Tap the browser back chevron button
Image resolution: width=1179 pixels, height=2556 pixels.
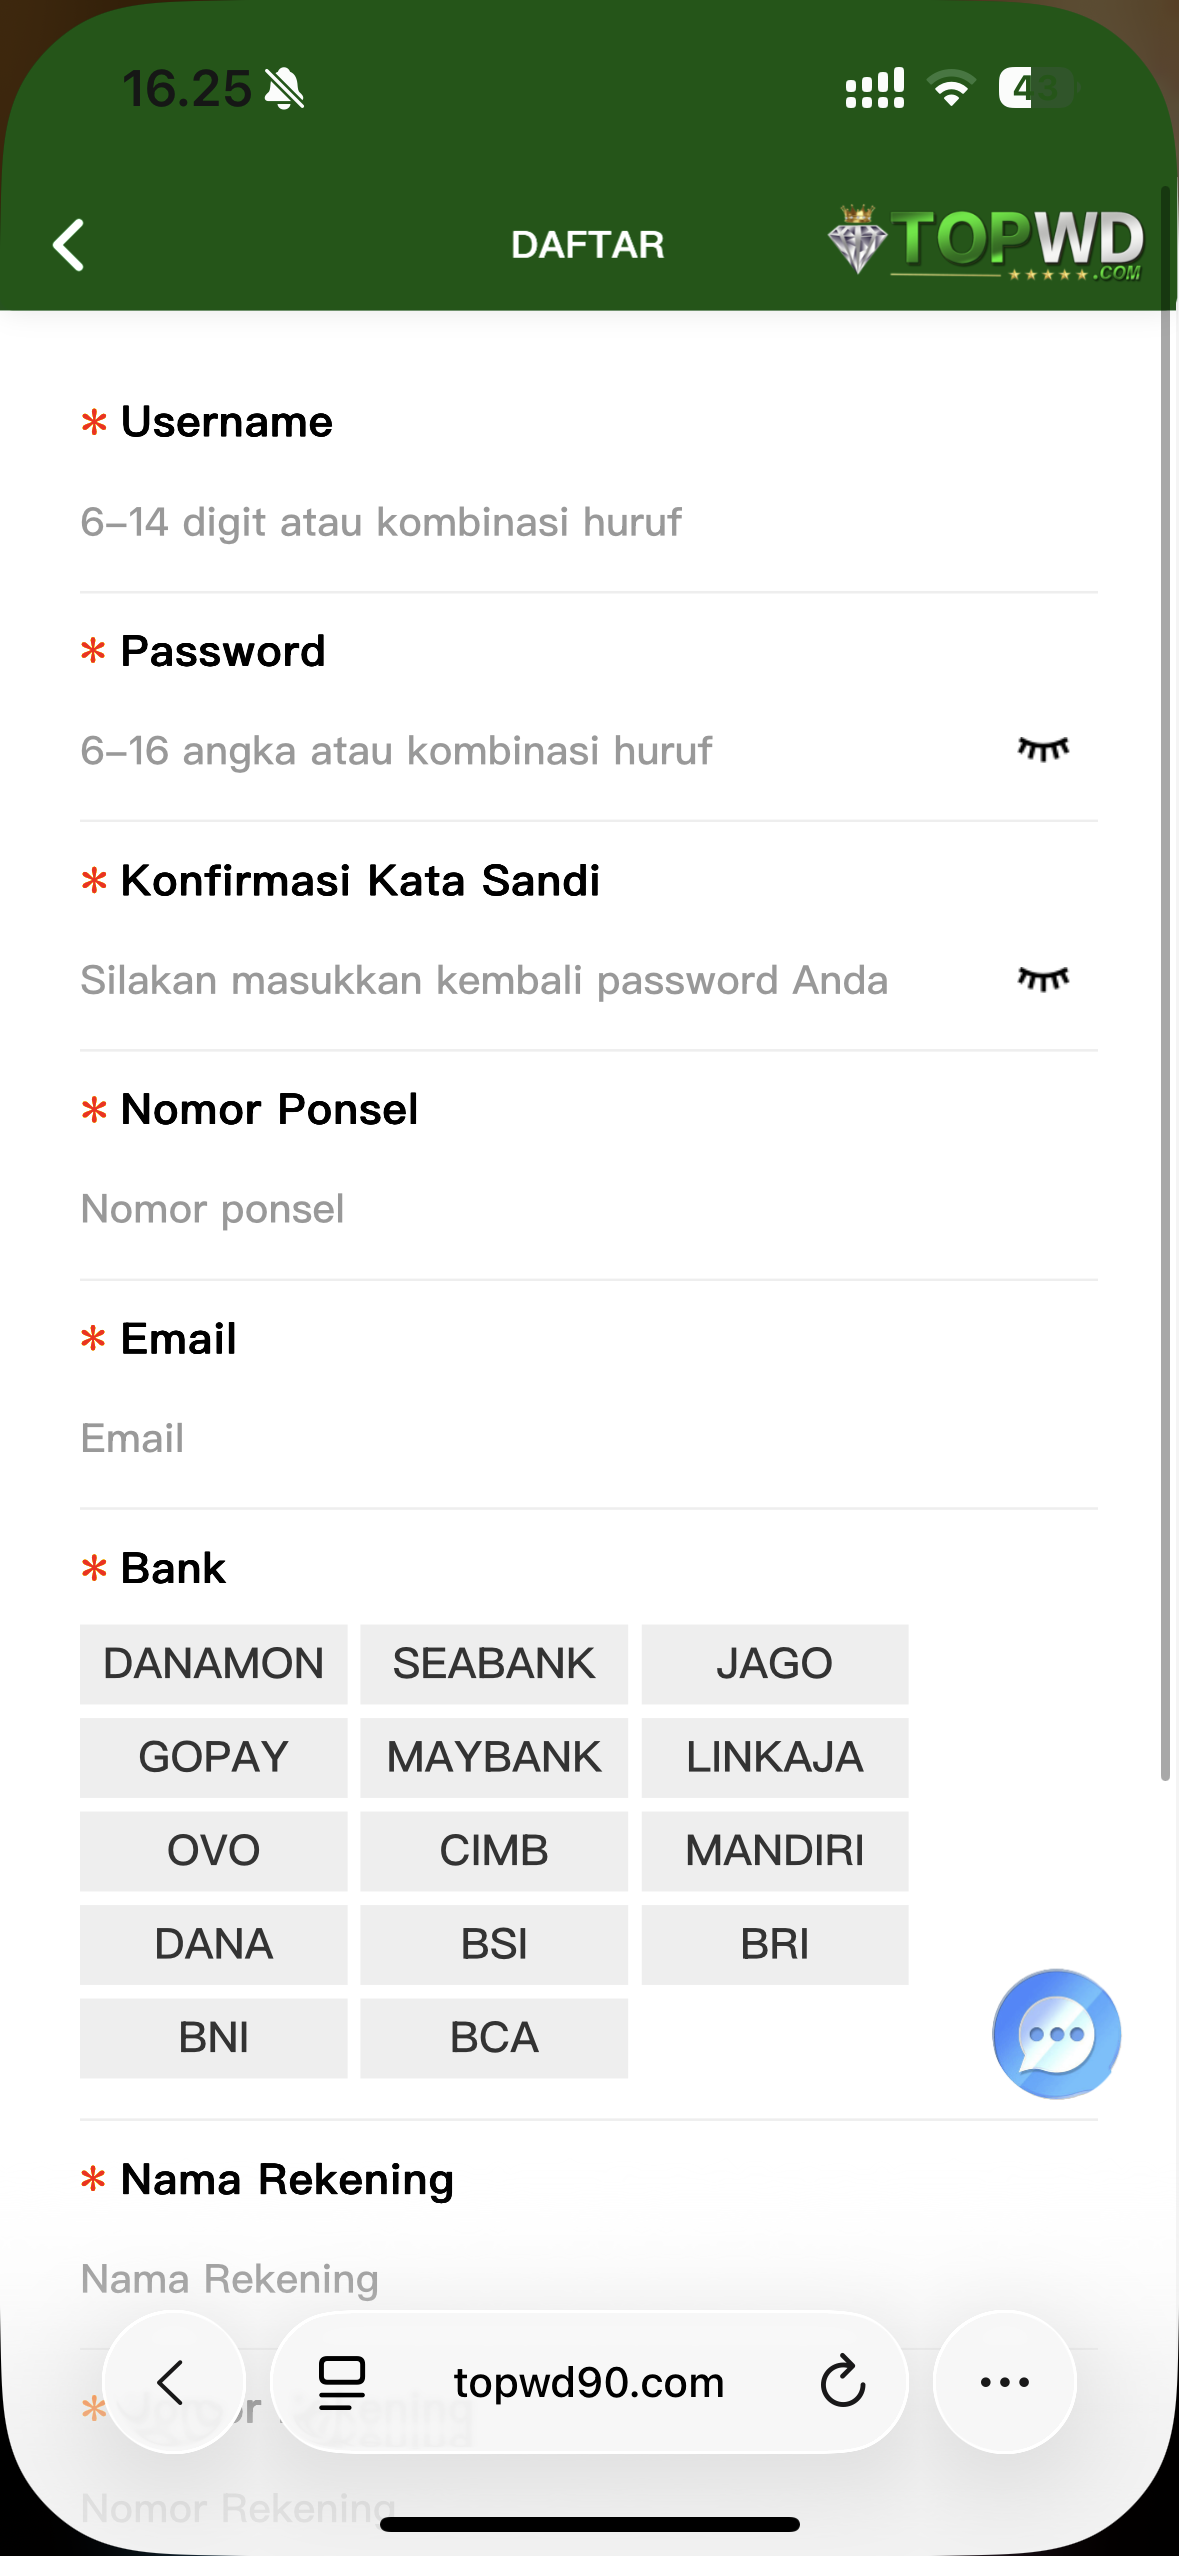(x=174, y=2382)
